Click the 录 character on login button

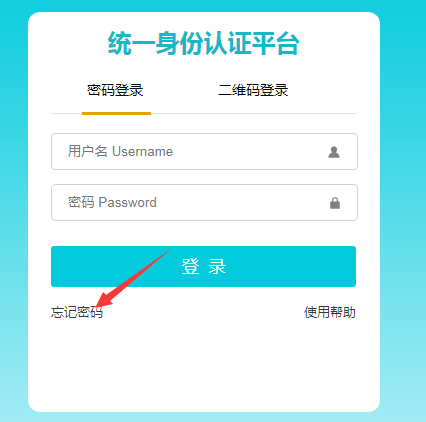[217, 266]
